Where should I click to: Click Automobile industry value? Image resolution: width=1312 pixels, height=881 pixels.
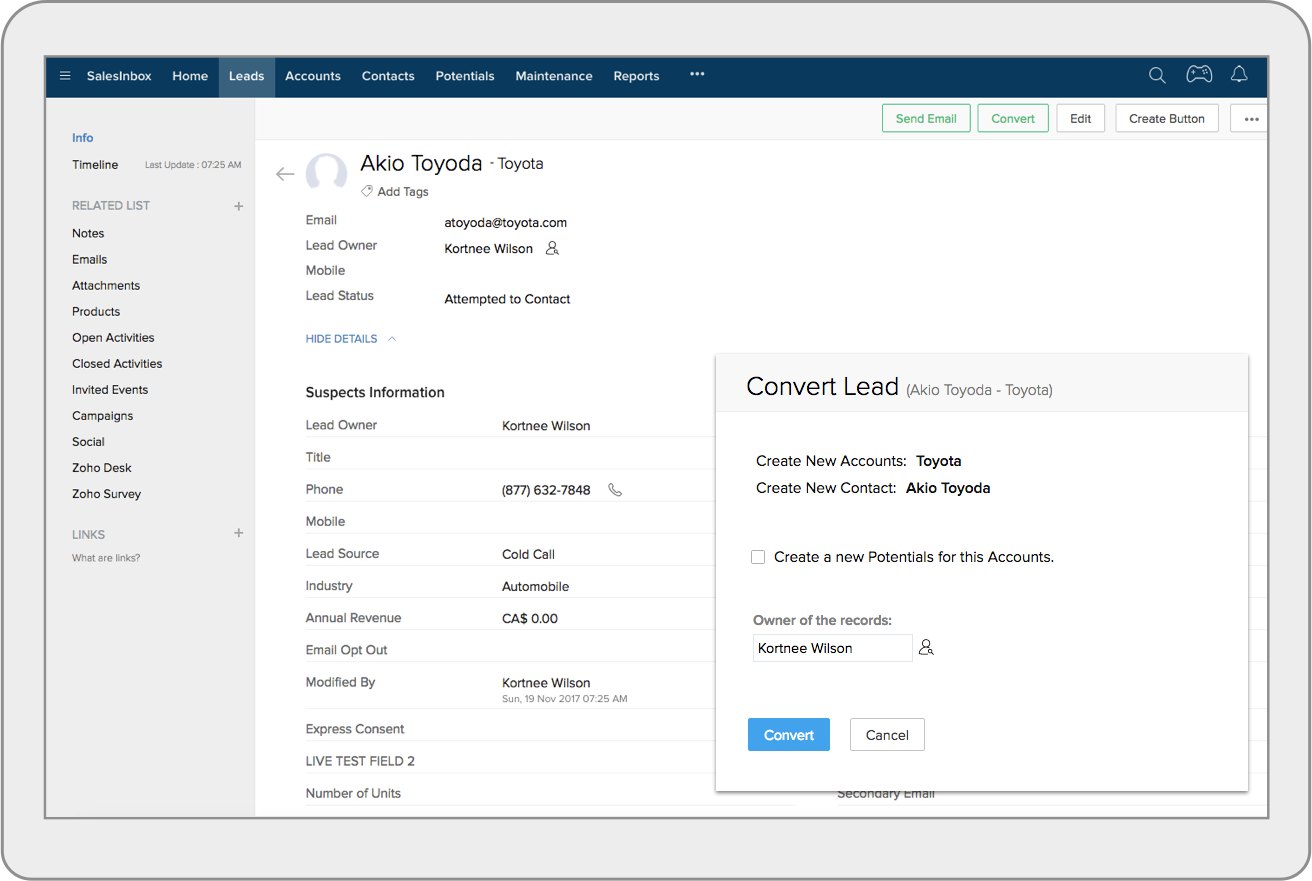(x=536, y=586)
